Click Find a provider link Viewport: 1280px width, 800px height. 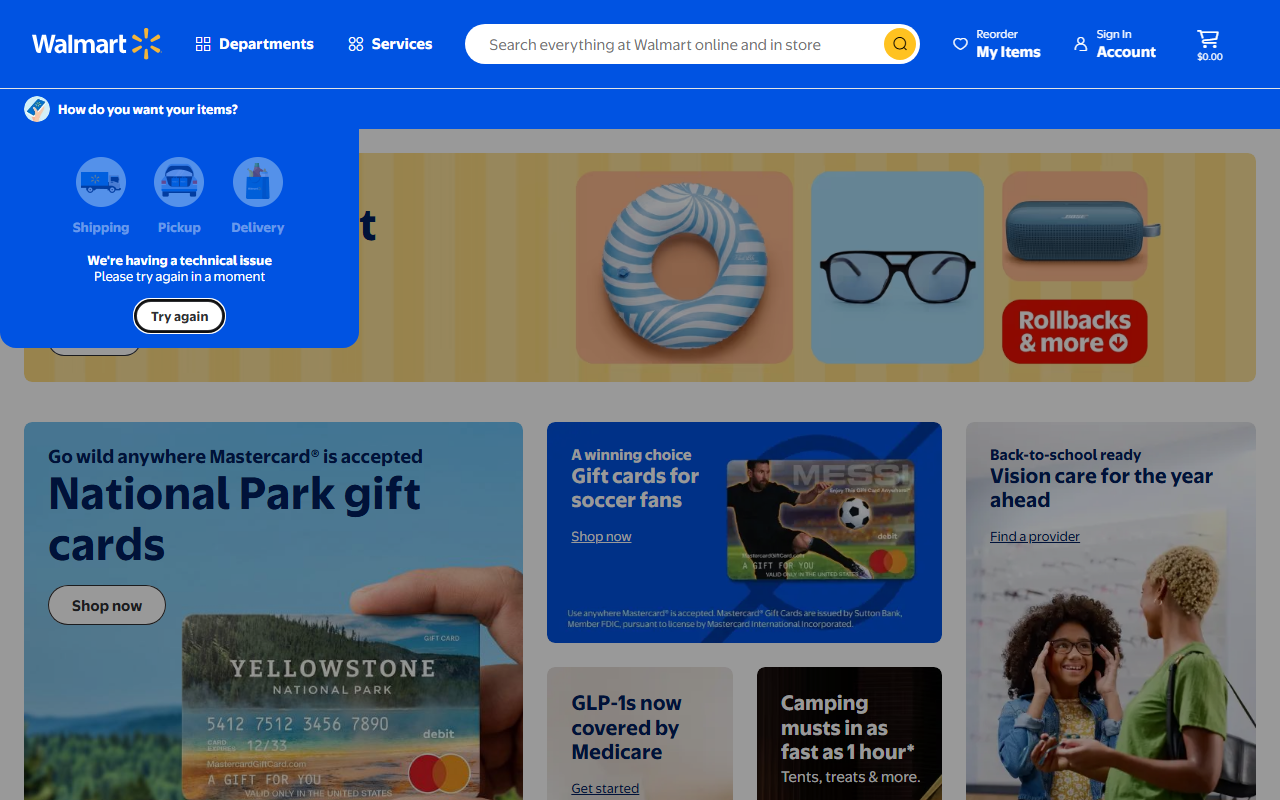coord(1035,536)
